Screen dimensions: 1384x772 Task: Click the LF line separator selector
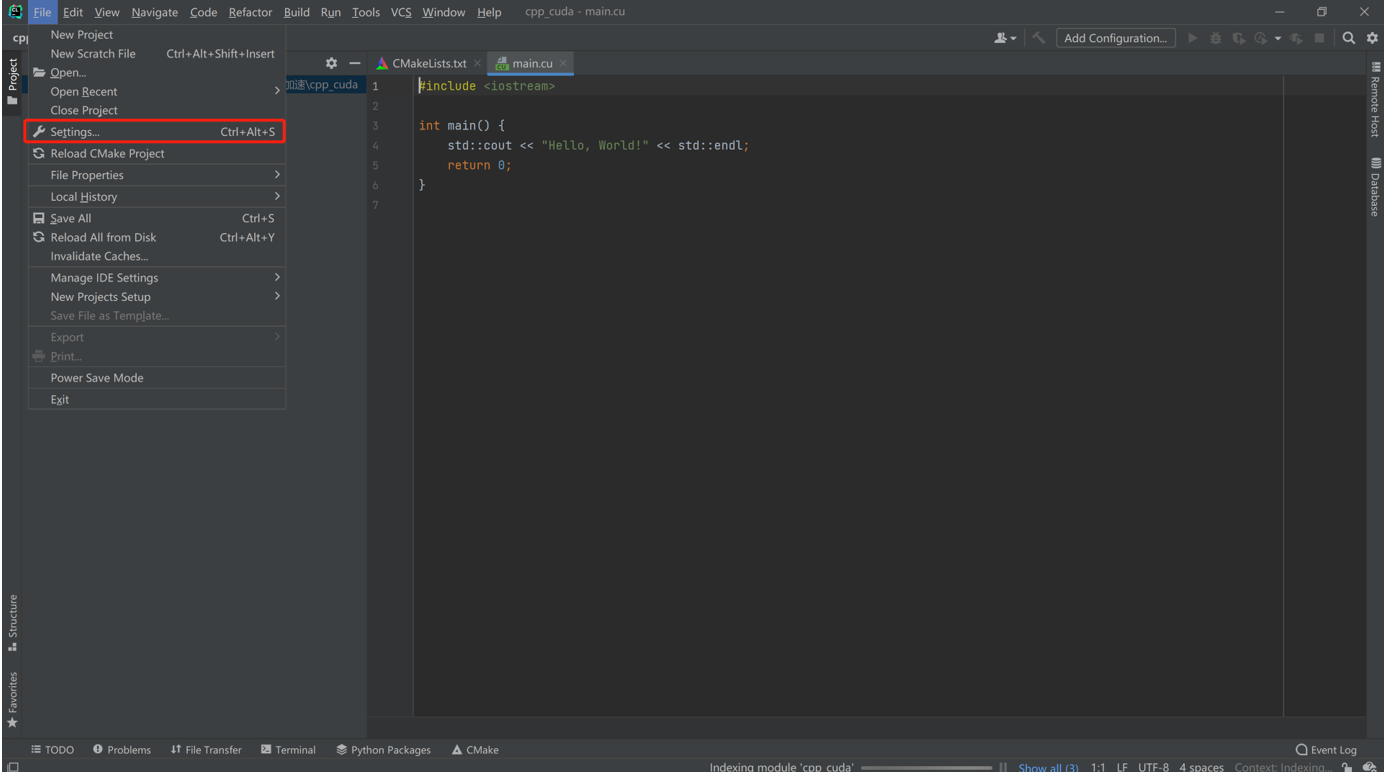click(x=1122, y=767)
